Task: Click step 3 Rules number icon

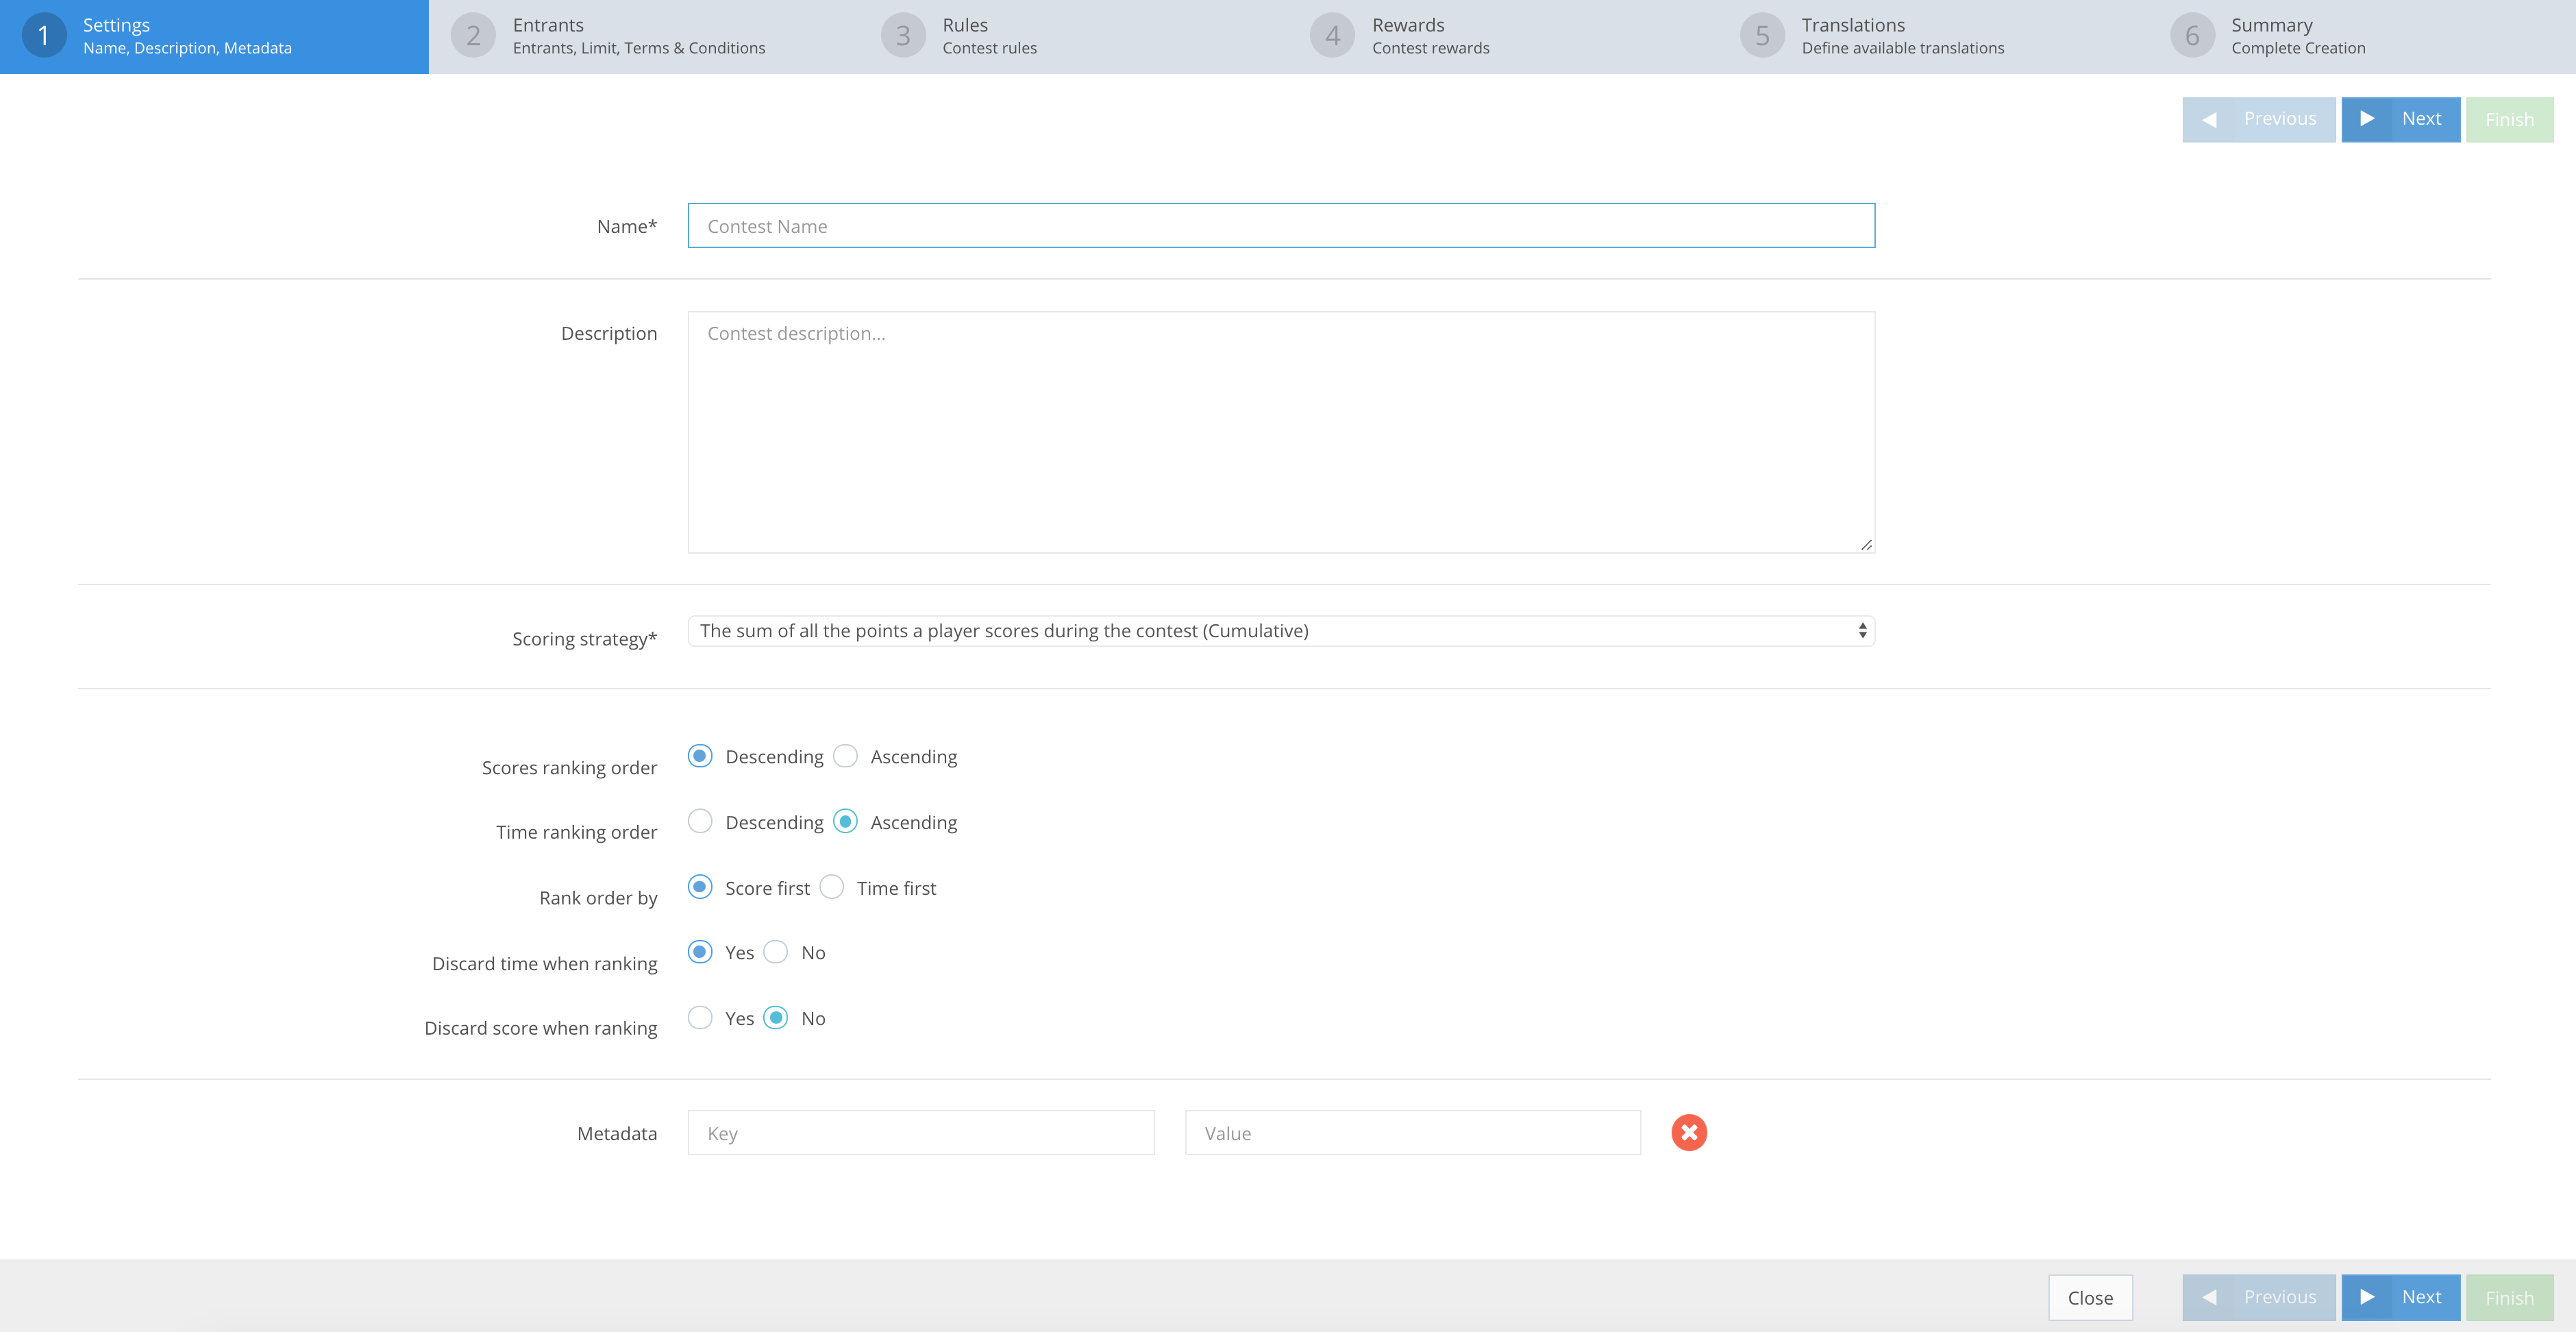Action: pos(903,36)
